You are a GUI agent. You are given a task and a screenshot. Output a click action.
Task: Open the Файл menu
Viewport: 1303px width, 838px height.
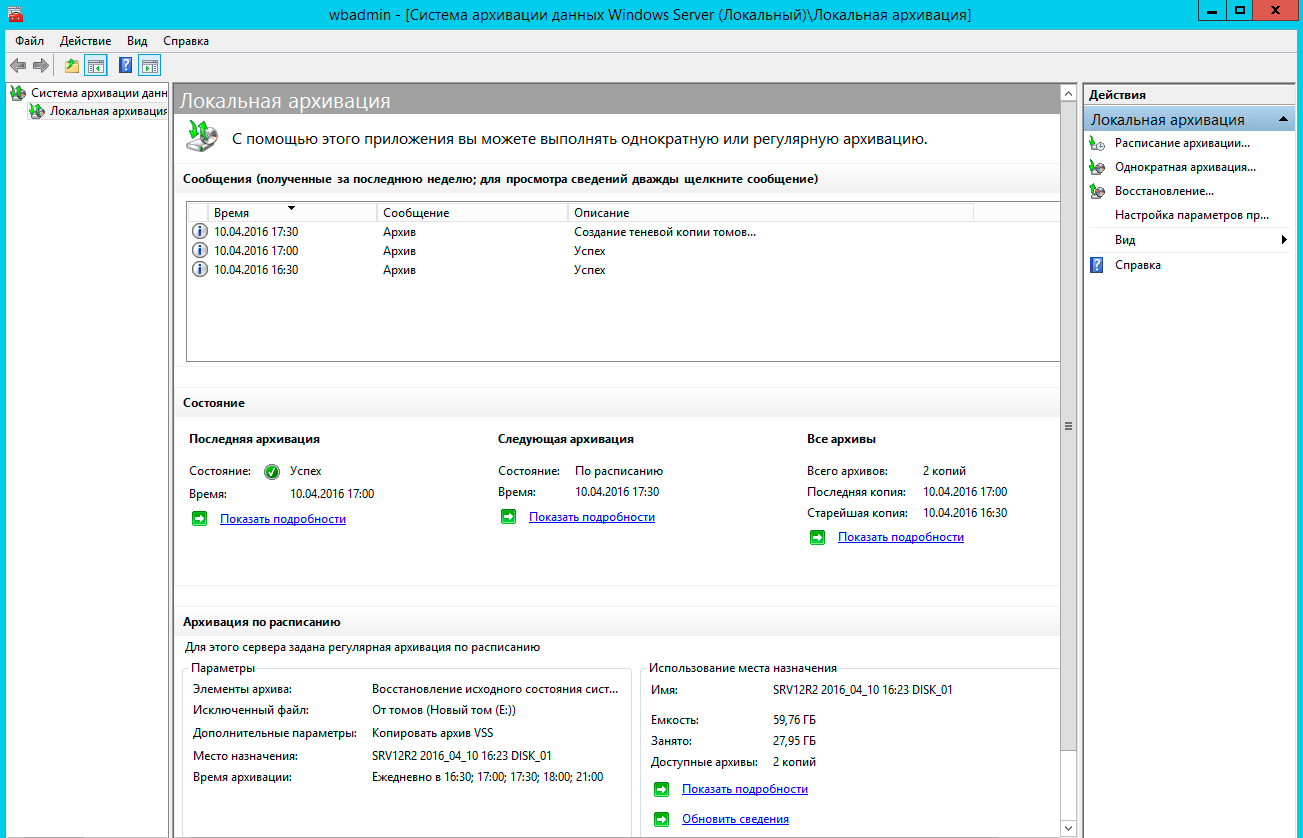(x=29, y=41)
